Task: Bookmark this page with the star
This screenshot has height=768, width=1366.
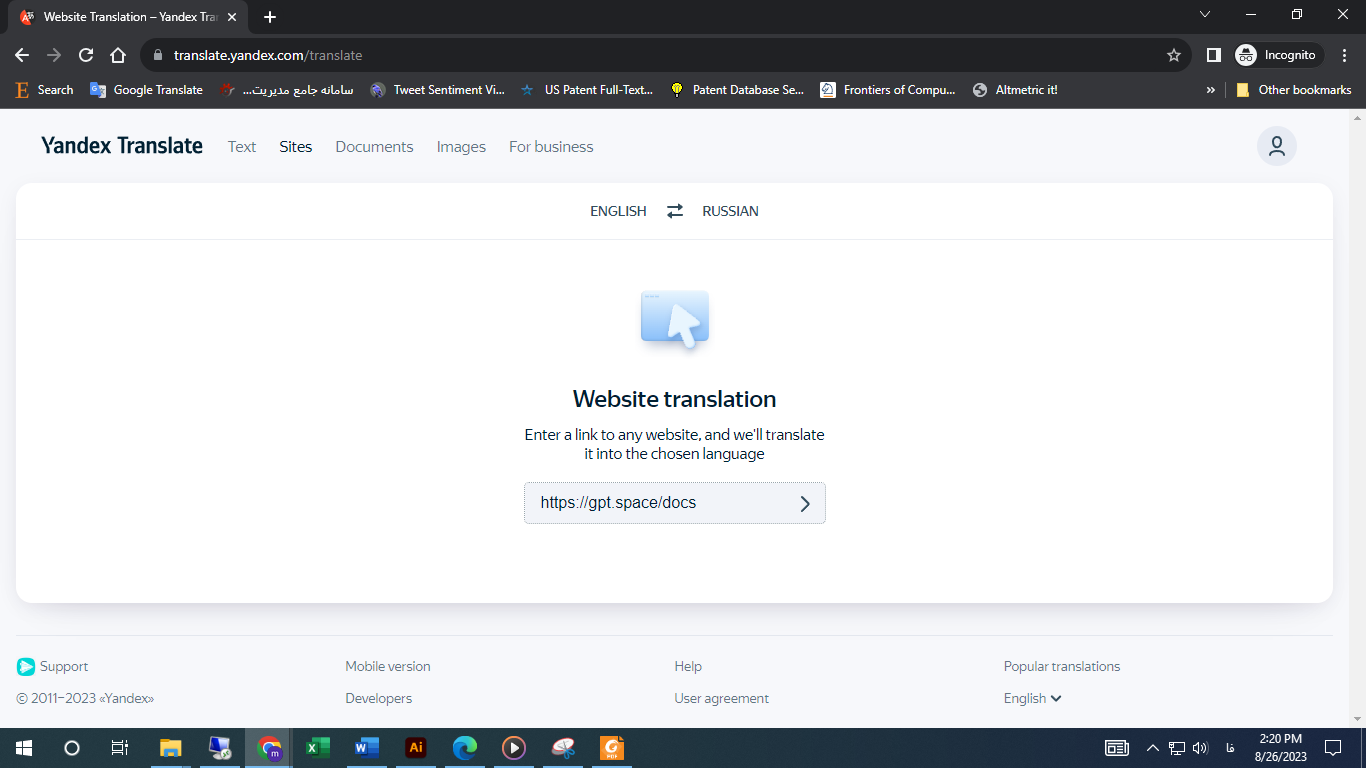Action: tap(1174, 55)
